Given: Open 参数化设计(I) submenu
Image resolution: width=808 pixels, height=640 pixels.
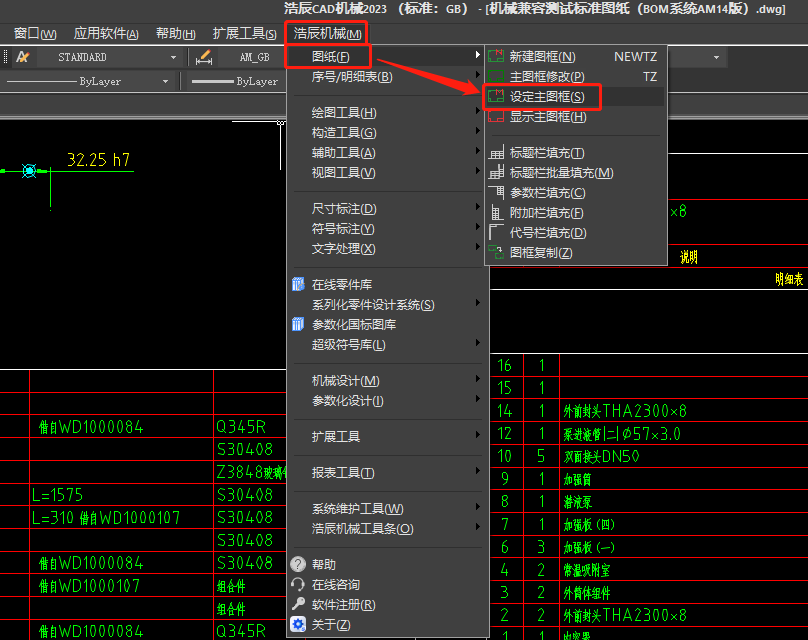Looking at the screenshot, I should (x=385, y=401).
